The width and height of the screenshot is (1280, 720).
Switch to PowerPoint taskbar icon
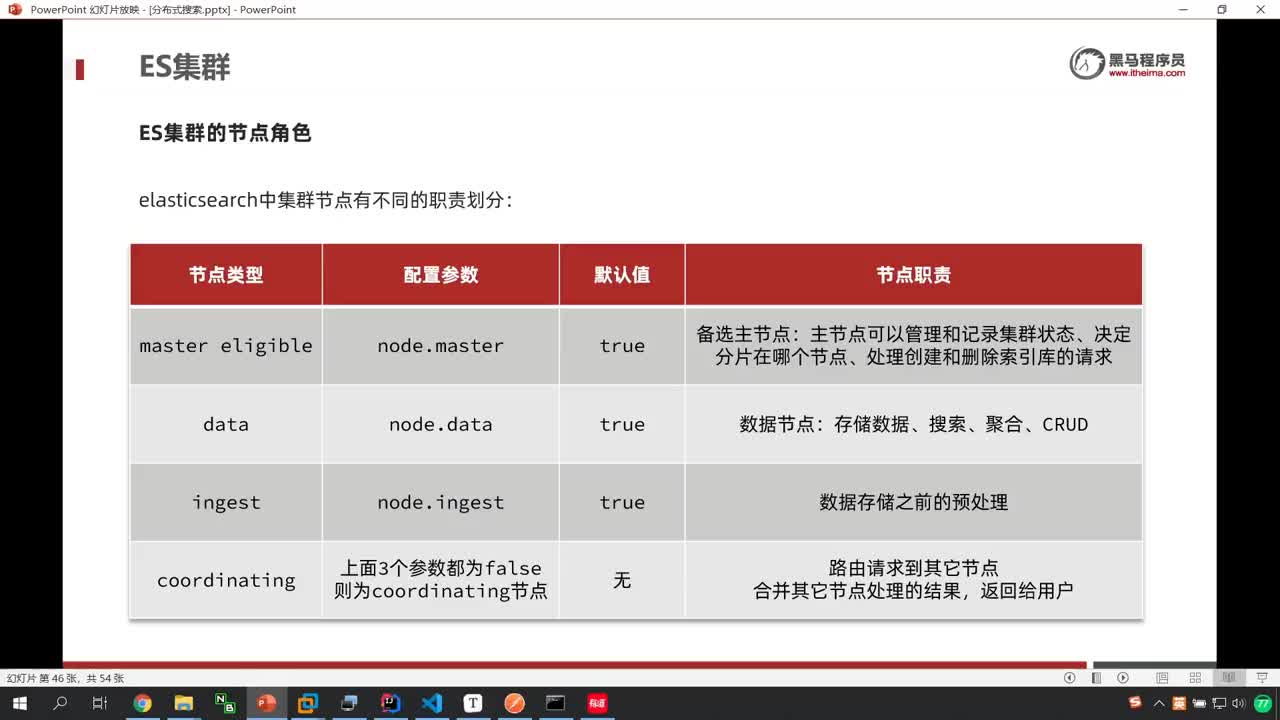pyautogui.click(x=266, y=703)
